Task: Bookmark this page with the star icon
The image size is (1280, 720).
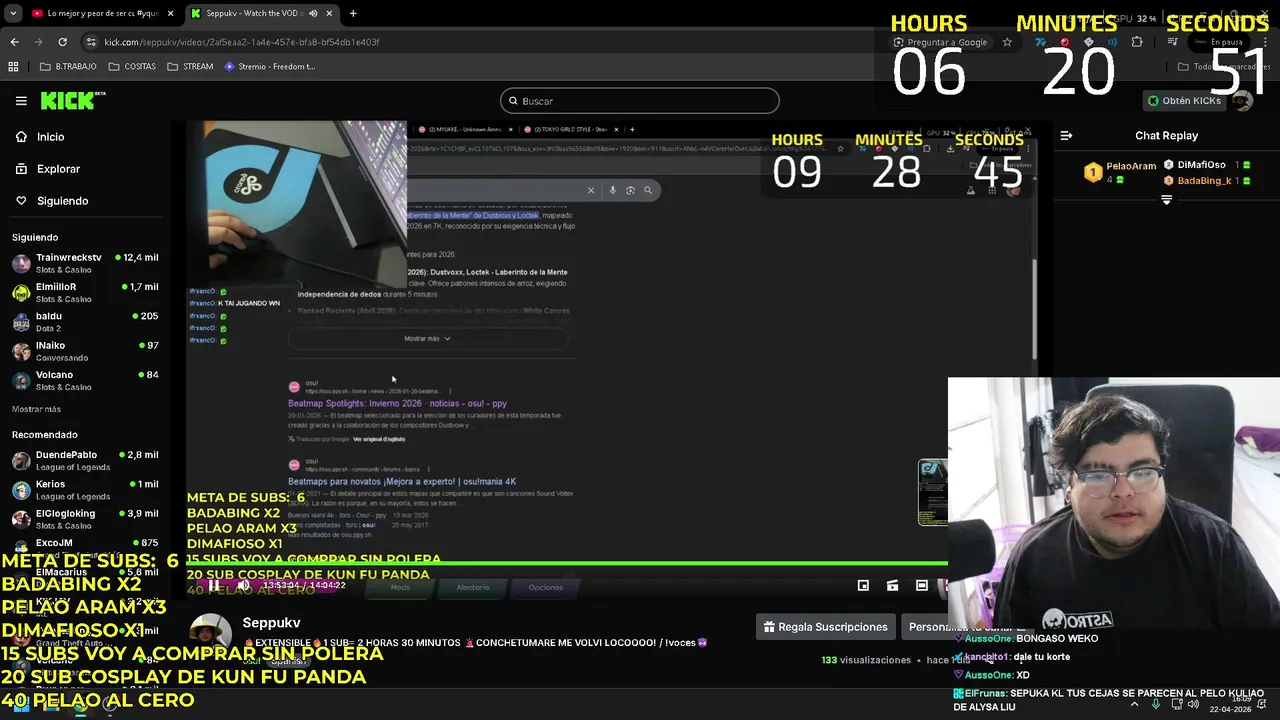Action: (x=1007, y=42)
